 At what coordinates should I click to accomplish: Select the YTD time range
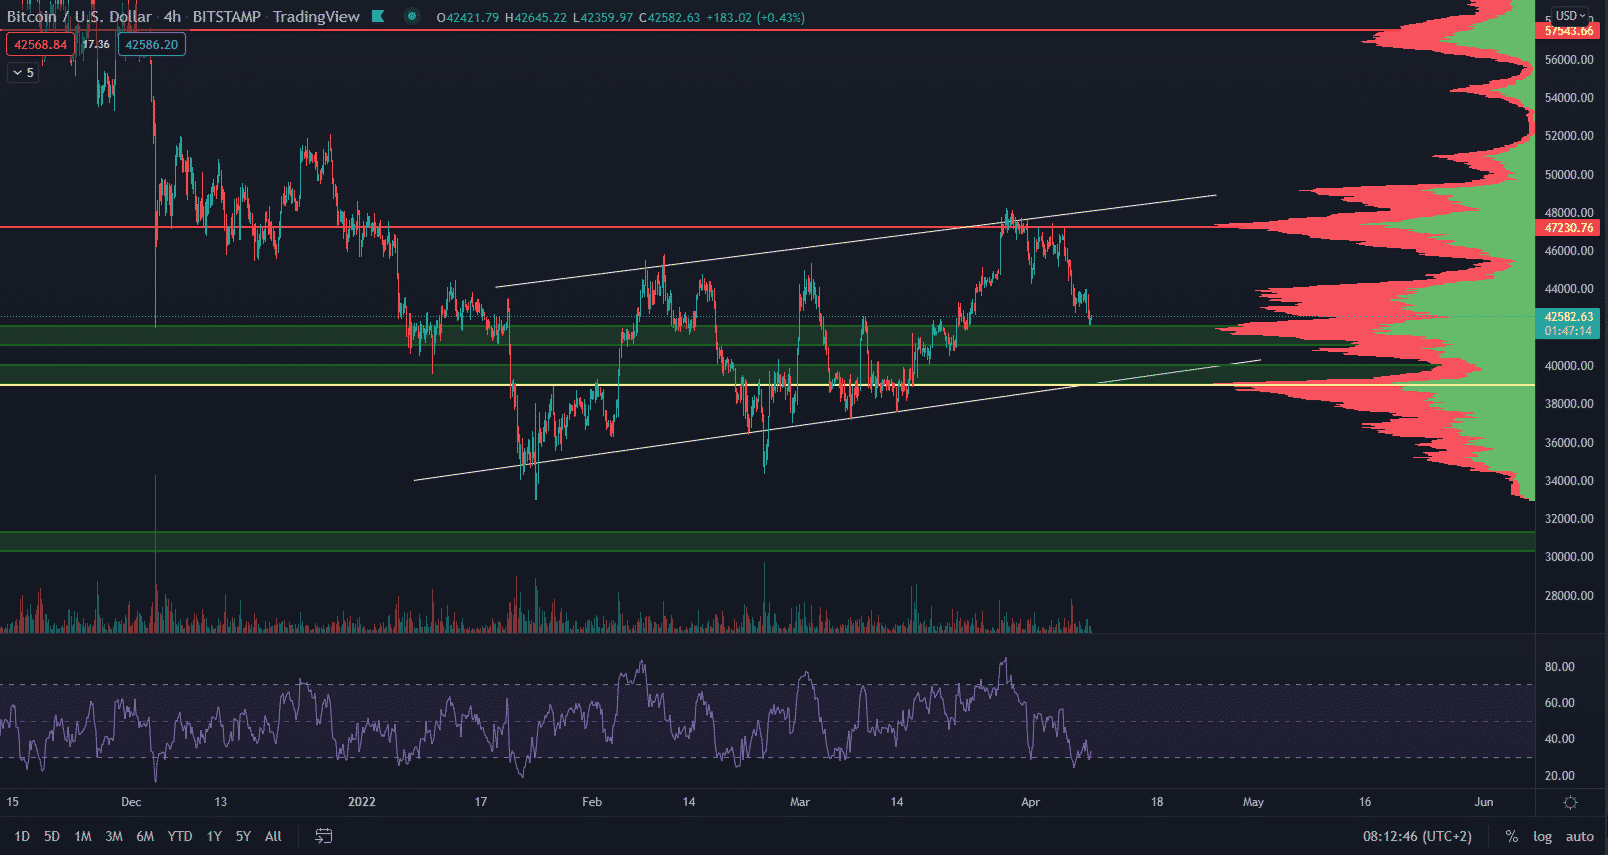180,836
